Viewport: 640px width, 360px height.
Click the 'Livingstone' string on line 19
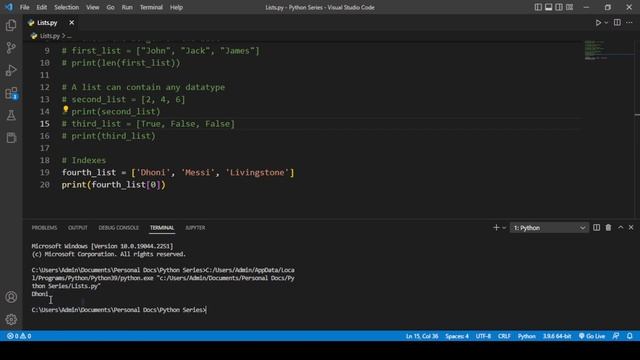257,172
